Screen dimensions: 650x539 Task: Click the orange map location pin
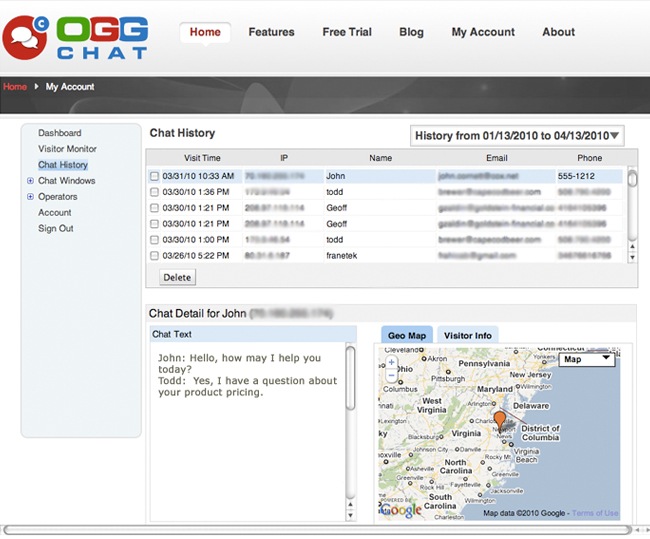[x=500, y=417]
